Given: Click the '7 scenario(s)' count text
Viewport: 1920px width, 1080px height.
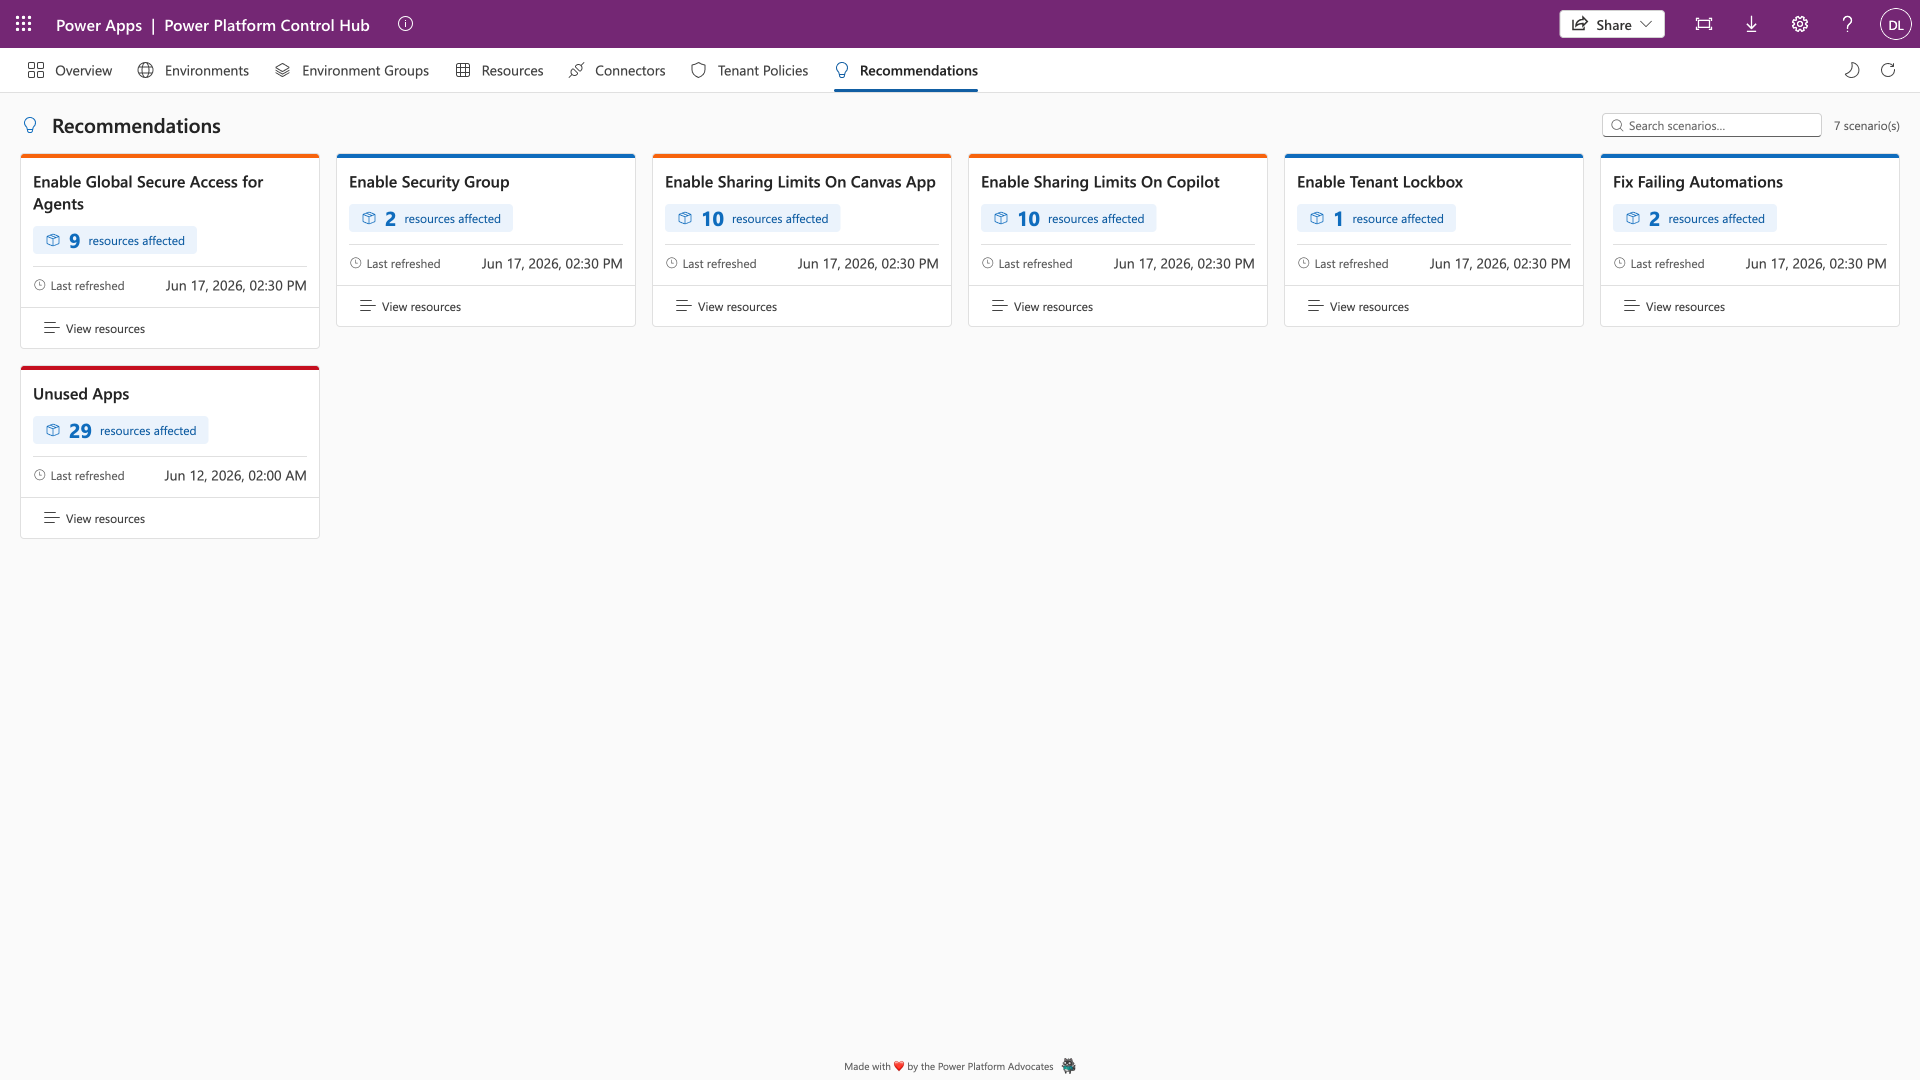Looking at the screenshot, I should 1866,125.
